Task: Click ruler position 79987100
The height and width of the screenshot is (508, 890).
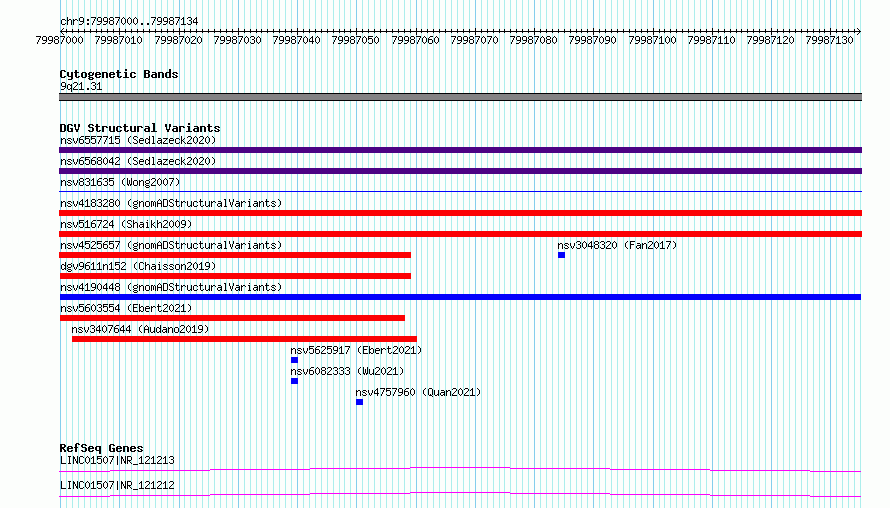Action: click(x=652, y=40)
